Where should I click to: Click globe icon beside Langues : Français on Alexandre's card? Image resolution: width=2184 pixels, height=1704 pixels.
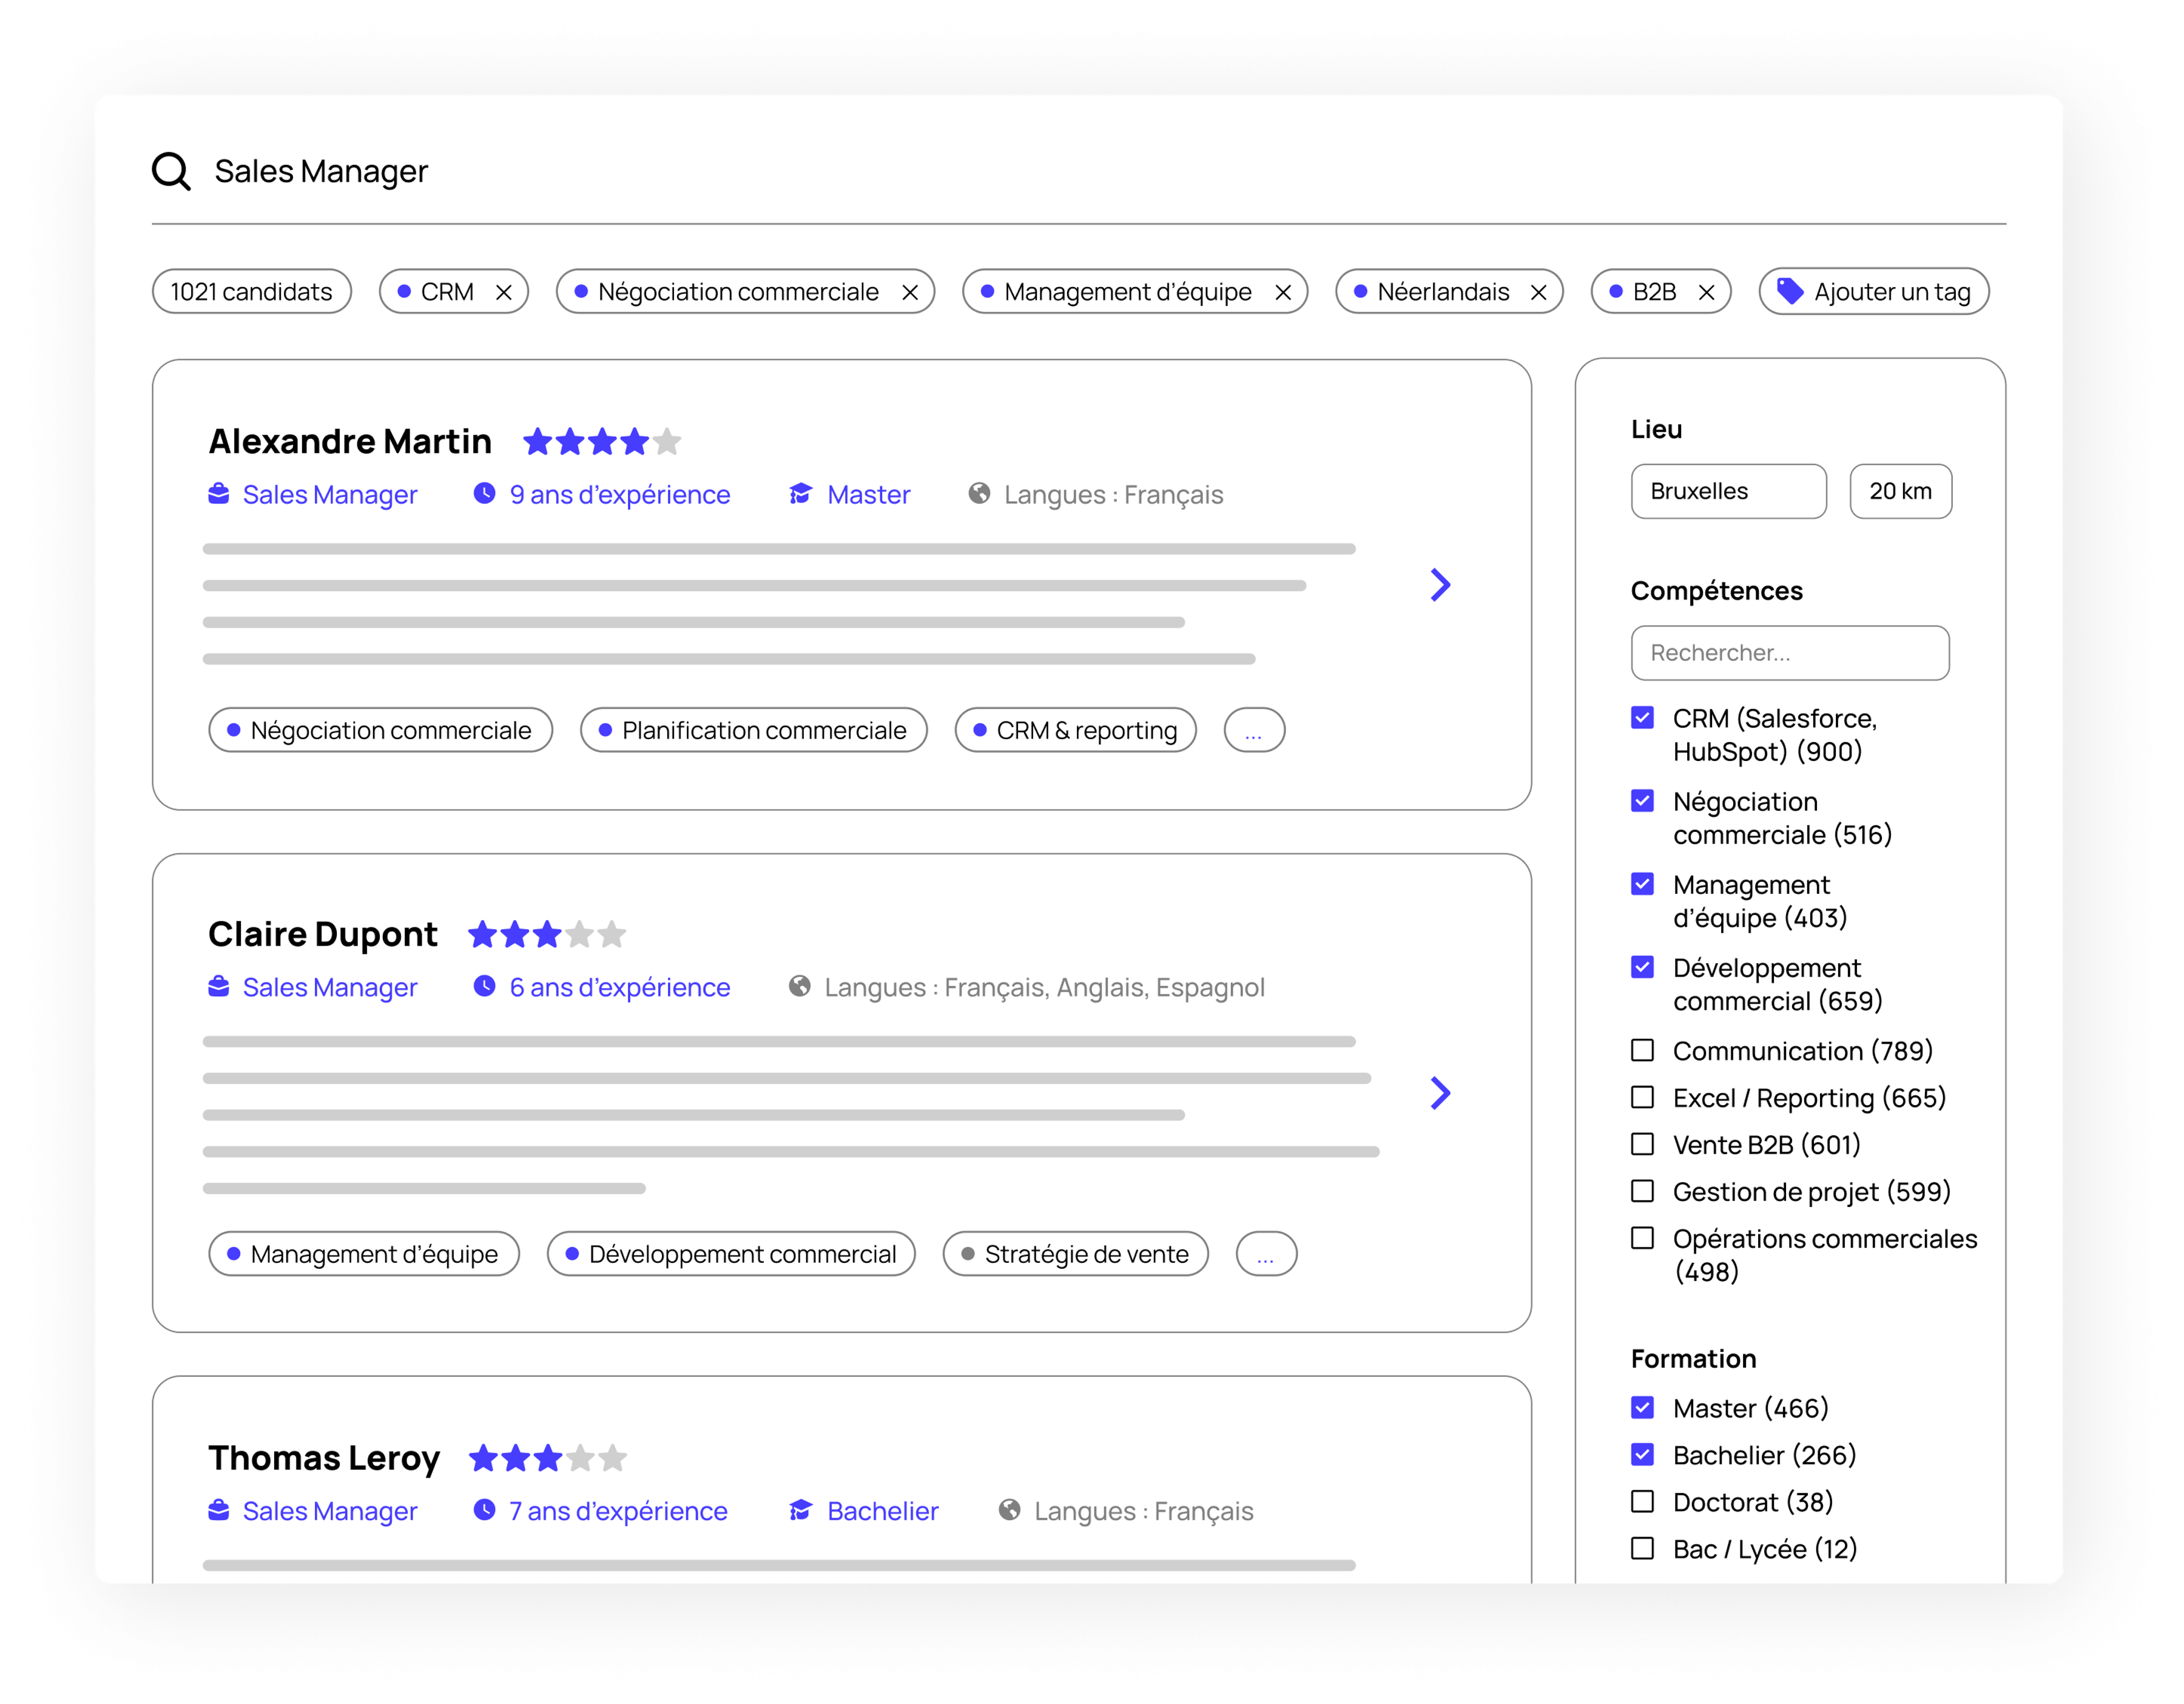pyautogui.click(x=980, y=493)
